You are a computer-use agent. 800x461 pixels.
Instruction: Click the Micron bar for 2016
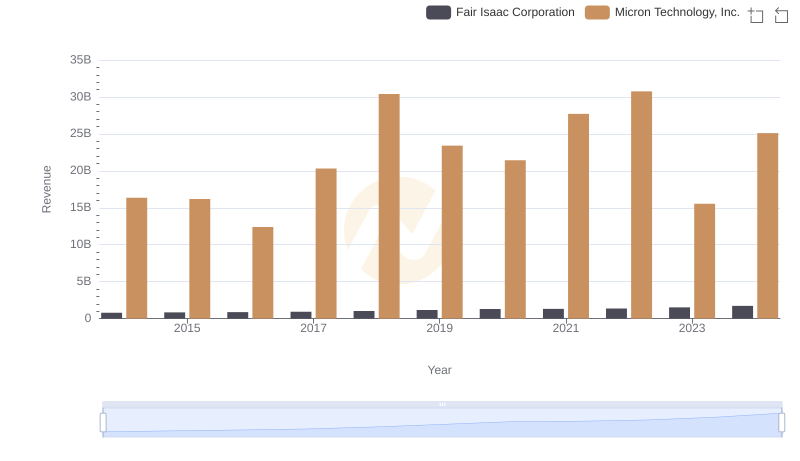(x=263, y=273)
